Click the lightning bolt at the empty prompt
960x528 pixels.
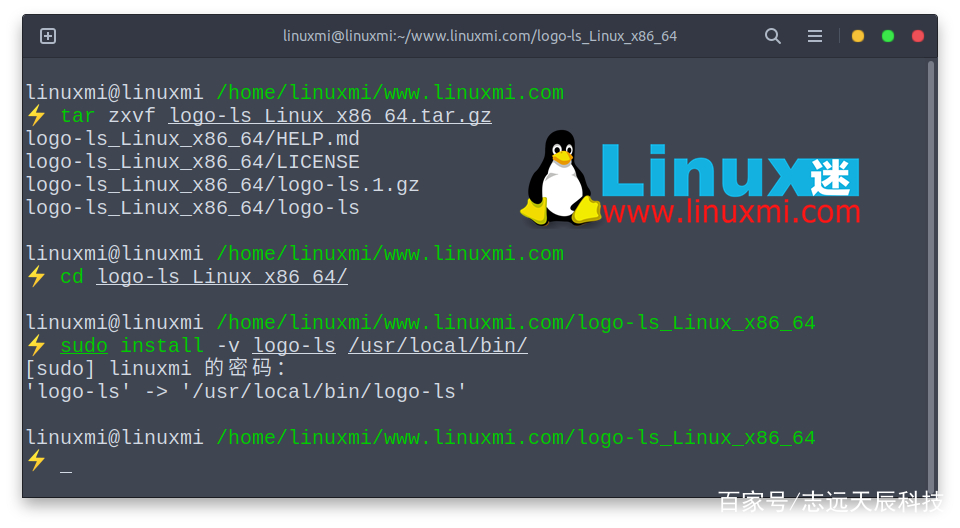[x=37, y=460]
